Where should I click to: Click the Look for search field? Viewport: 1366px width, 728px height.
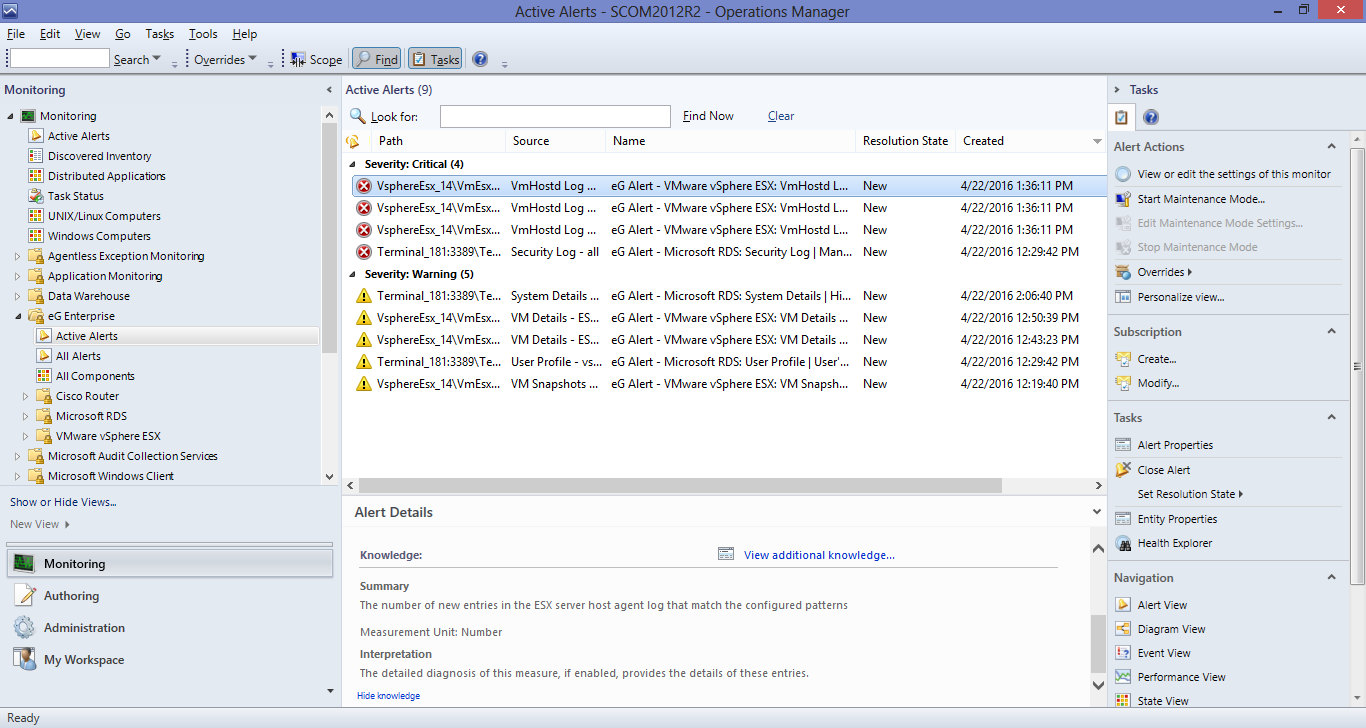[555, 116]
